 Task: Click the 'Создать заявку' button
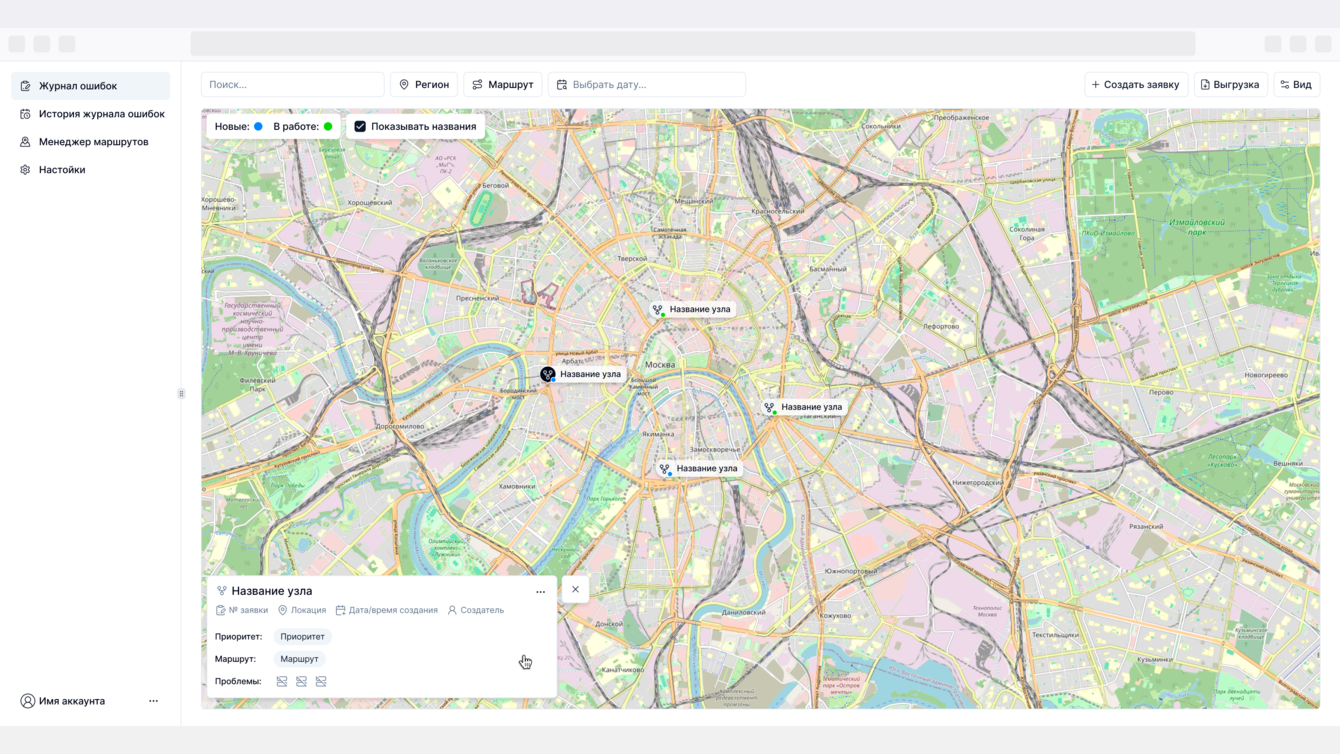tap(1136, 85)
